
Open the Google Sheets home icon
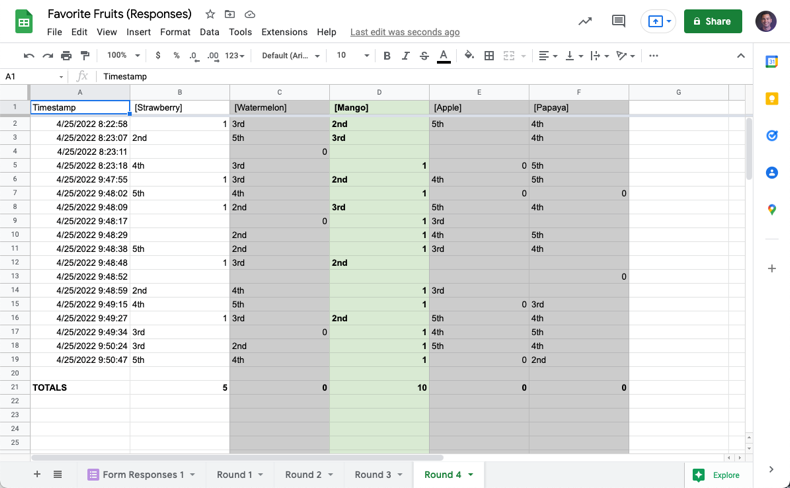click(x=24, y=23)
